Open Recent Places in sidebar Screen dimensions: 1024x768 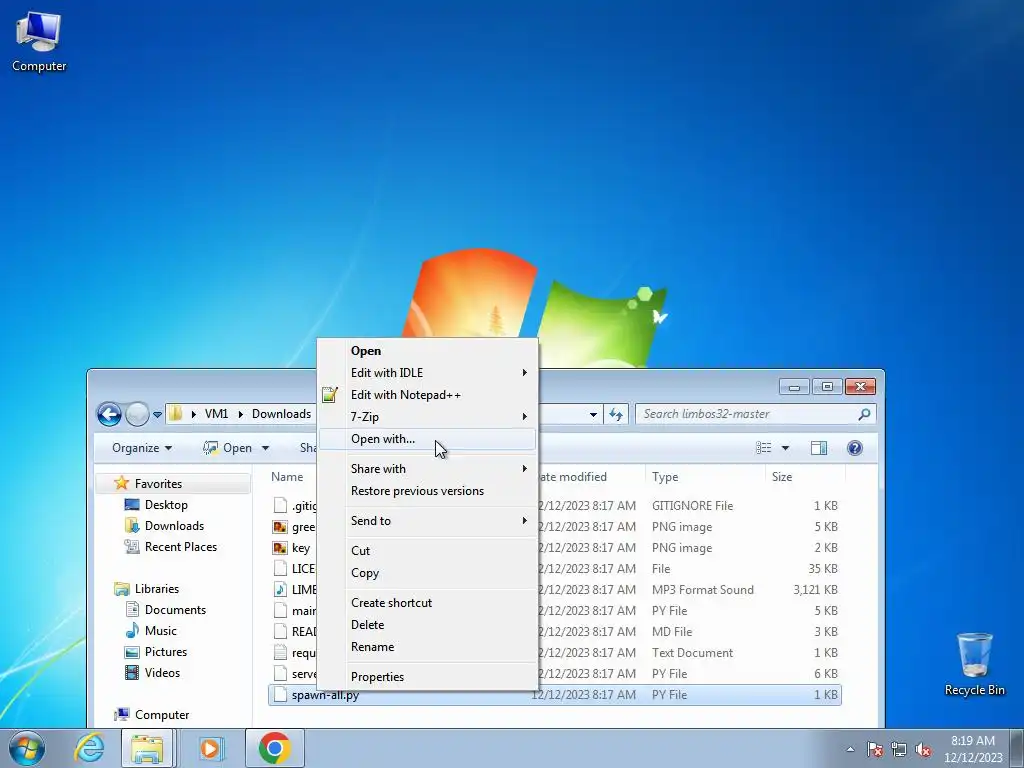click(x=180, y=547)
